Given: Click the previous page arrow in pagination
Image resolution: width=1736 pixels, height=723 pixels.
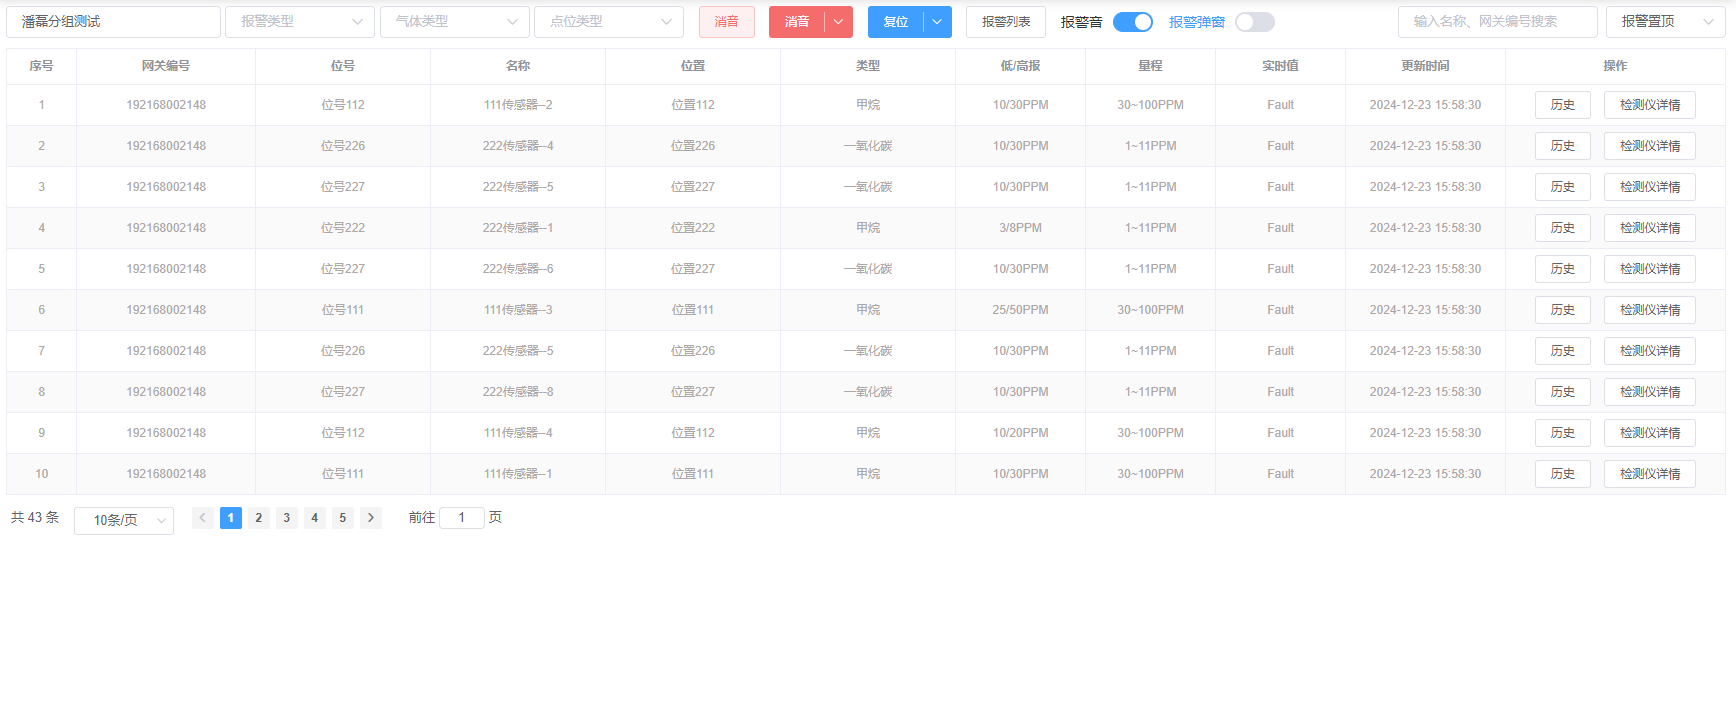Looking at the screenshot, I should 202,518.
